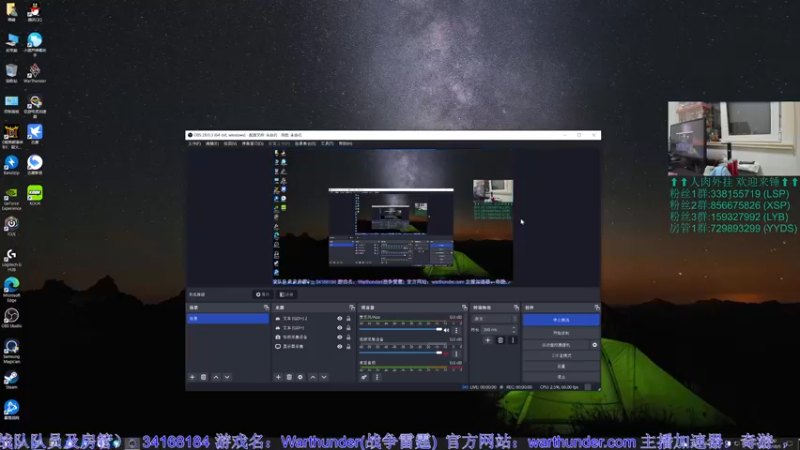The image size is (800, 450).
Task: Adjust 视频采集设备 volume slider
Action: pos(401,353)
